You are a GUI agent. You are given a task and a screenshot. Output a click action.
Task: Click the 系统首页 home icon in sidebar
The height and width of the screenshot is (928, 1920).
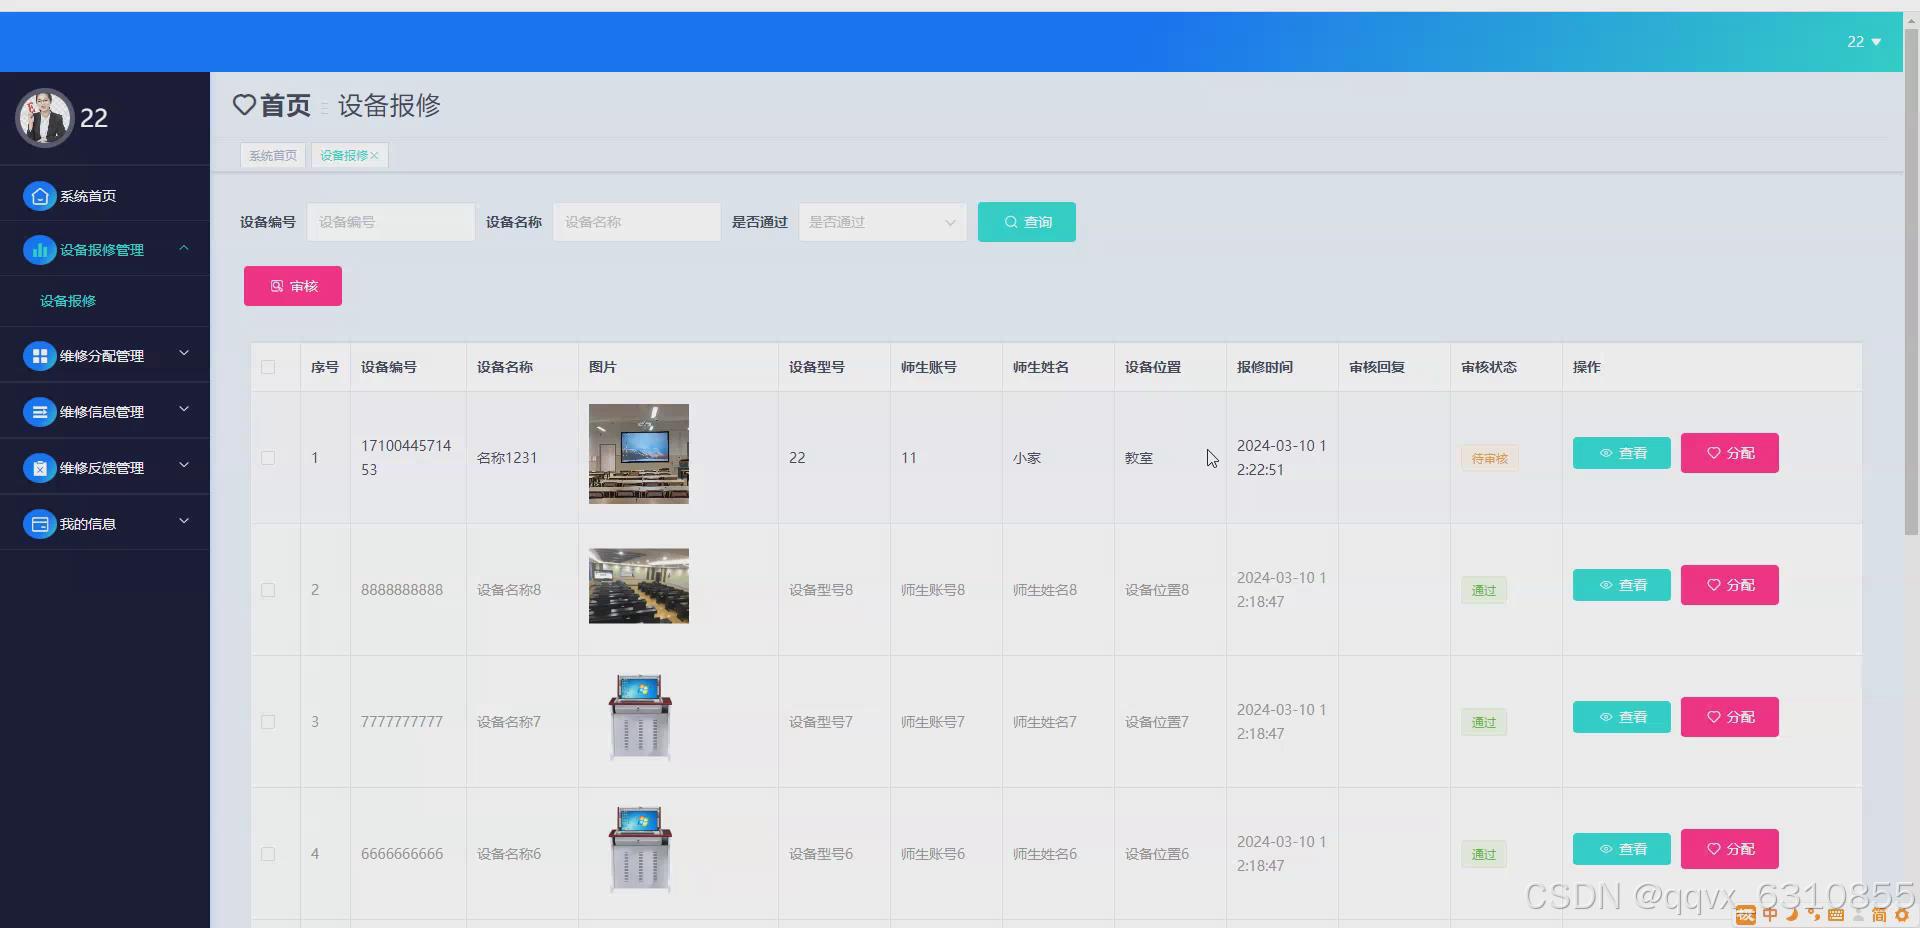click(x=39, y=196)
